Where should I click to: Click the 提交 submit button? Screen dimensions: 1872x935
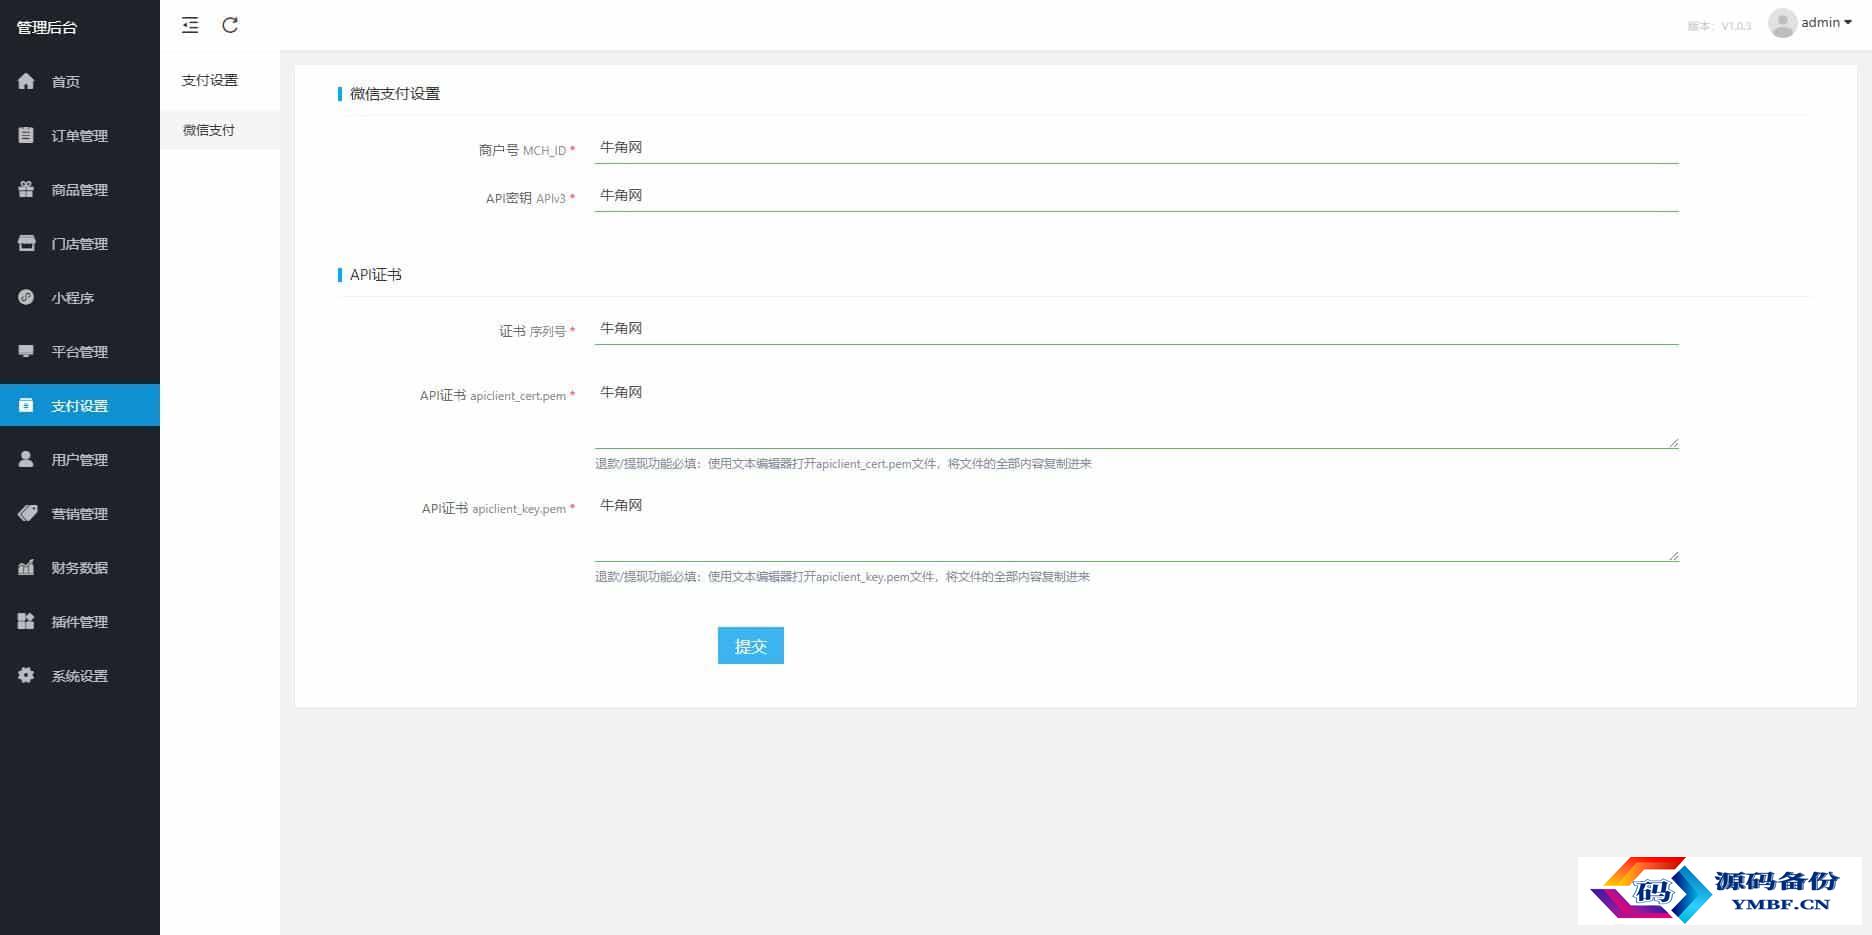pyautogui.click(x=751, y=646)
